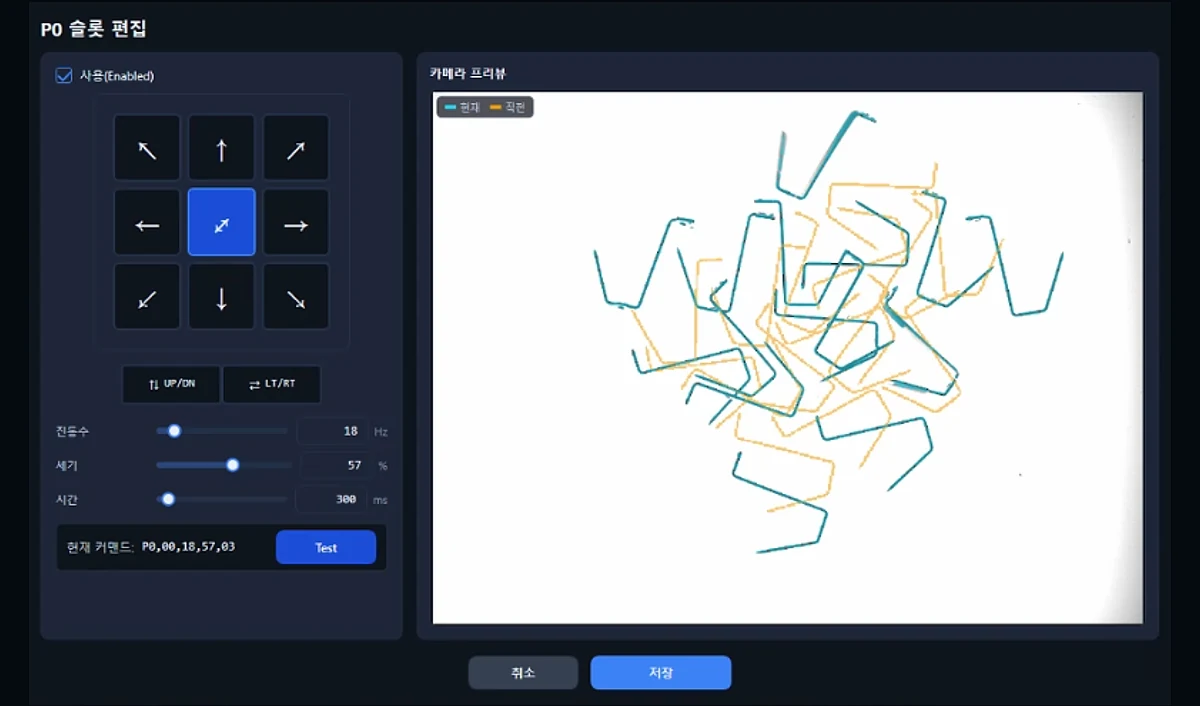Click the highlighted center direction button
Image resolution: width=1200 pixels, height=706 pixels.
222,223
